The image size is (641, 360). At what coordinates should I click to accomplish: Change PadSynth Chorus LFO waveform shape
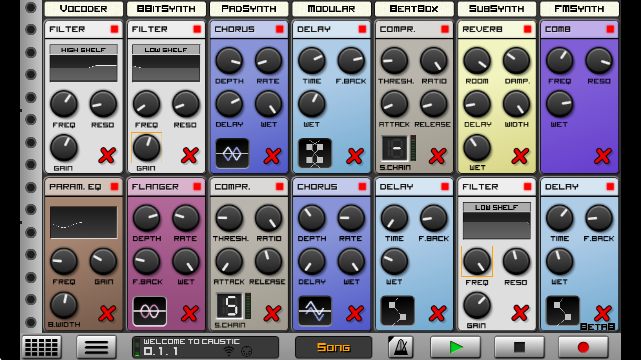(232, 154)
